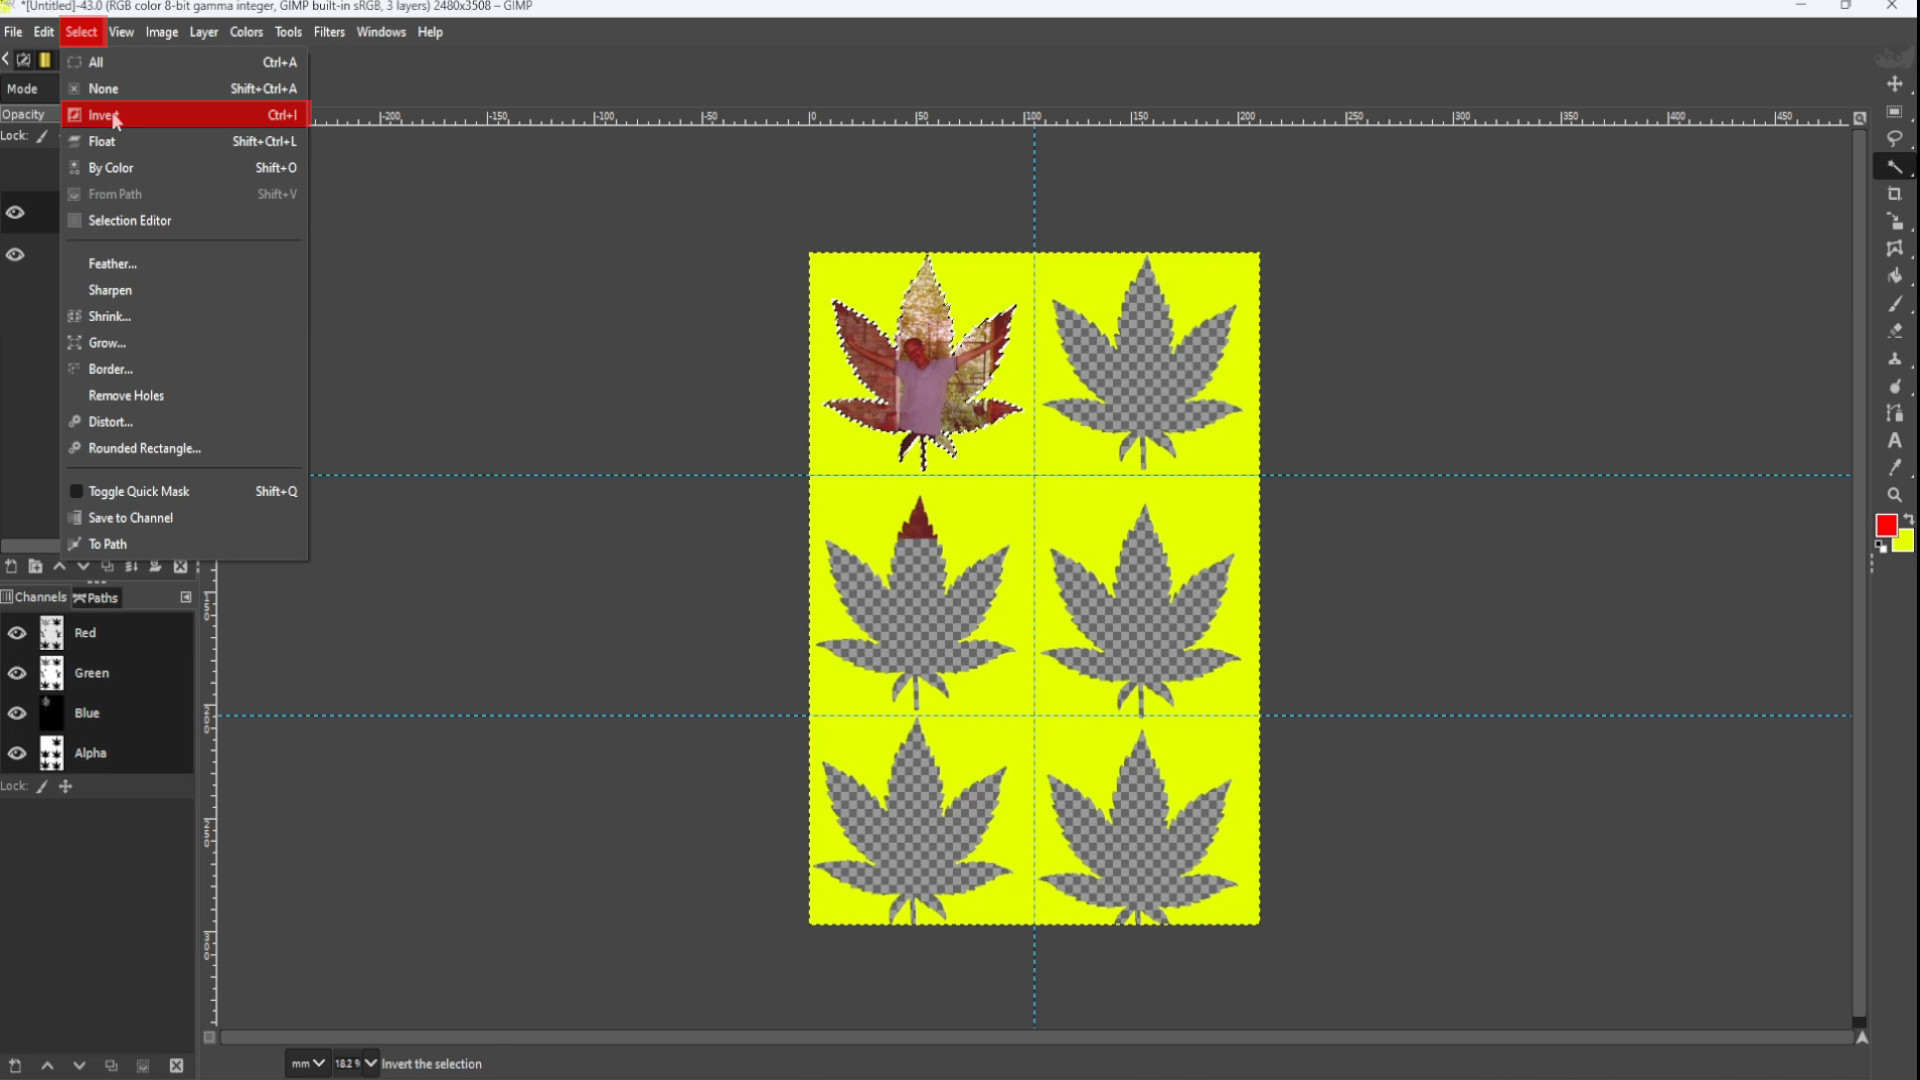1920x1080 pixels.
Task: Create a new layer group
Action: pos(35,566)
